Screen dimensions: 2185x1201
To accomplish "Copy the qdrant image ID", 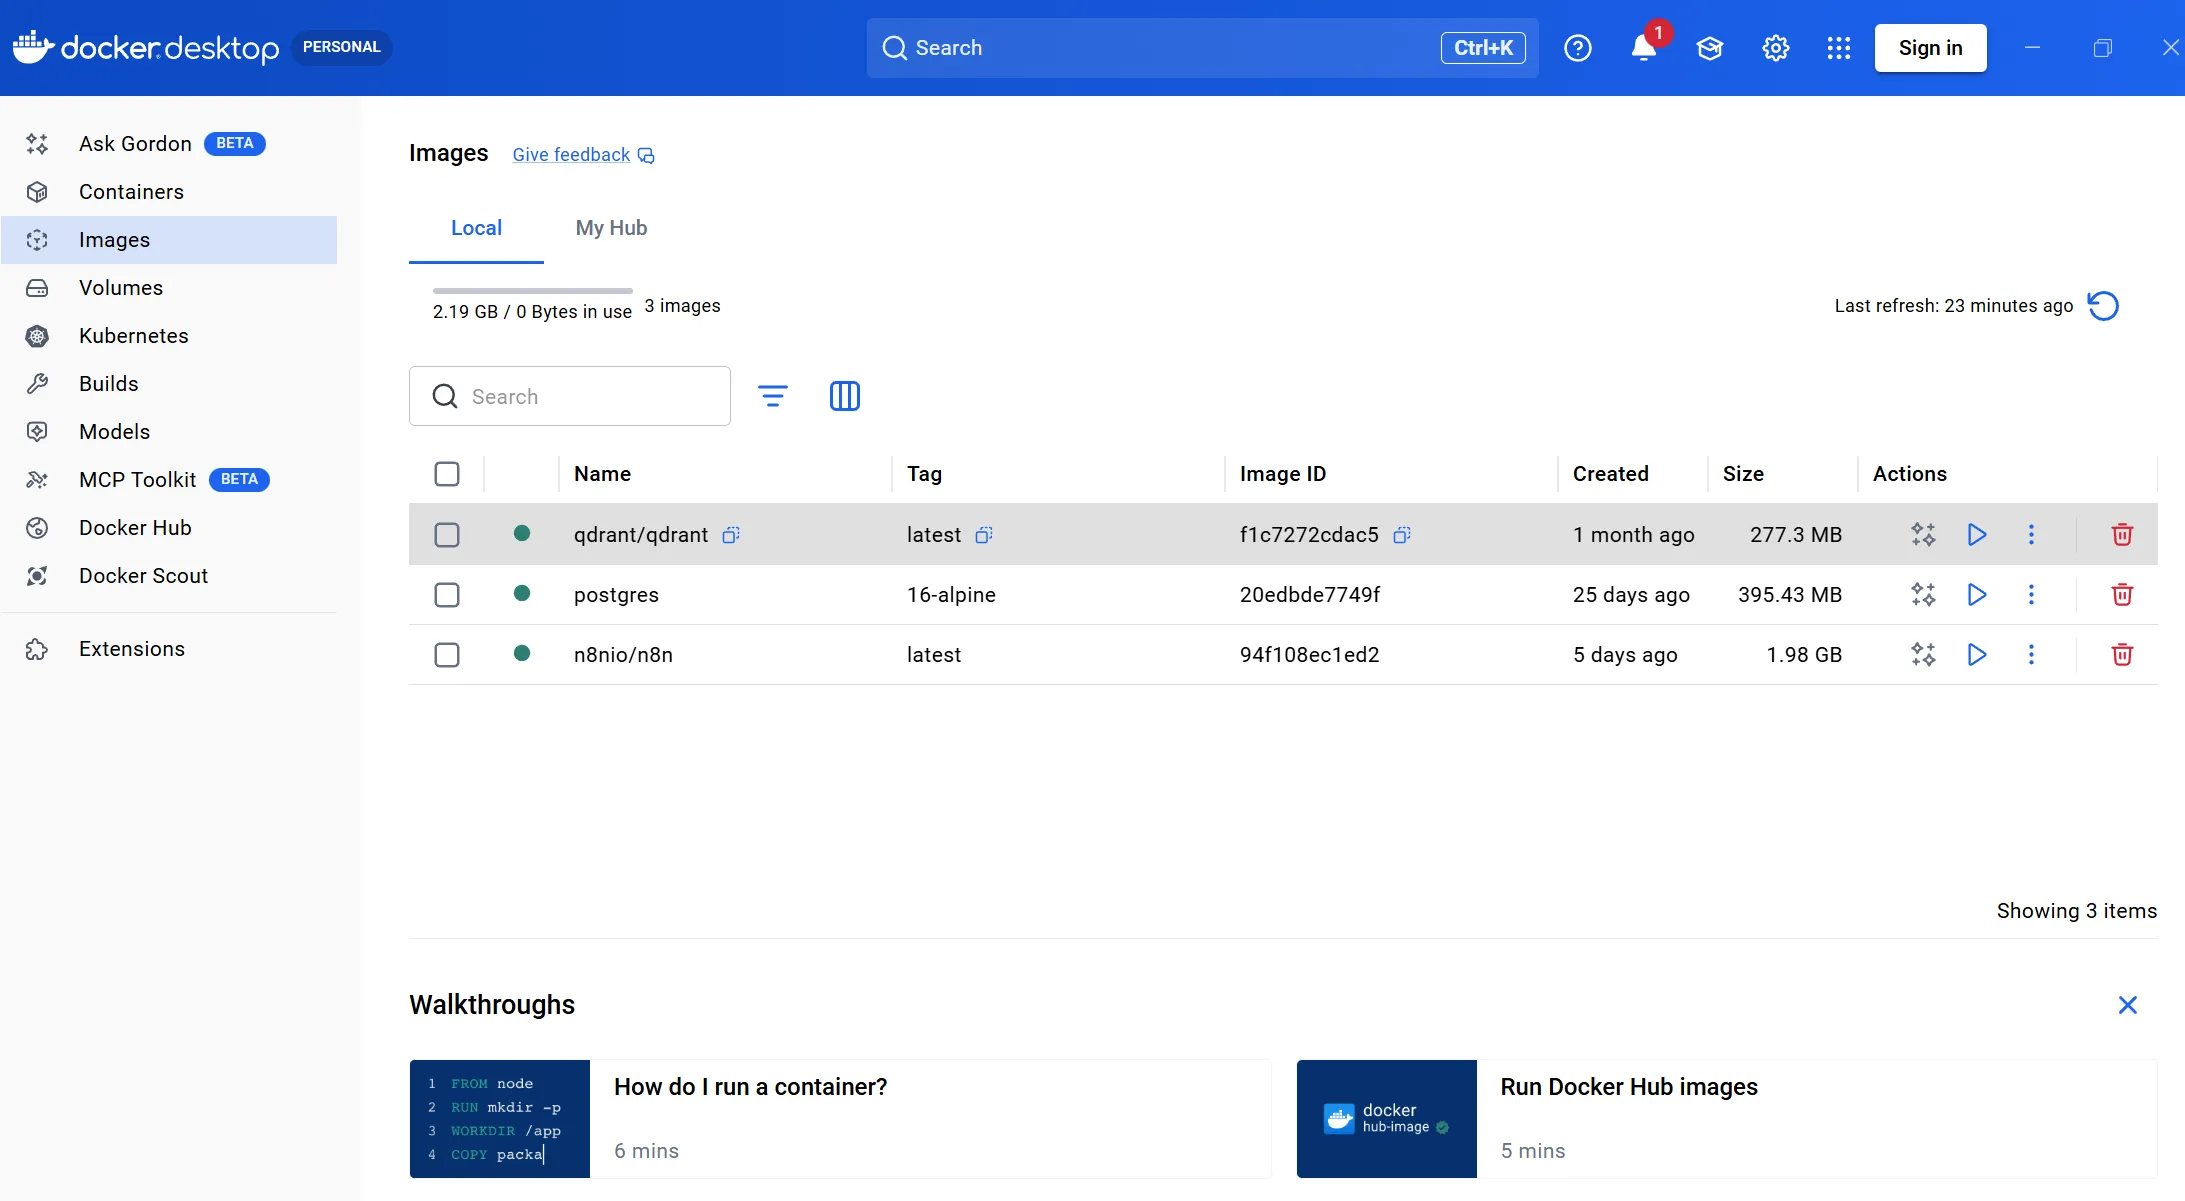I will 1402,535.
